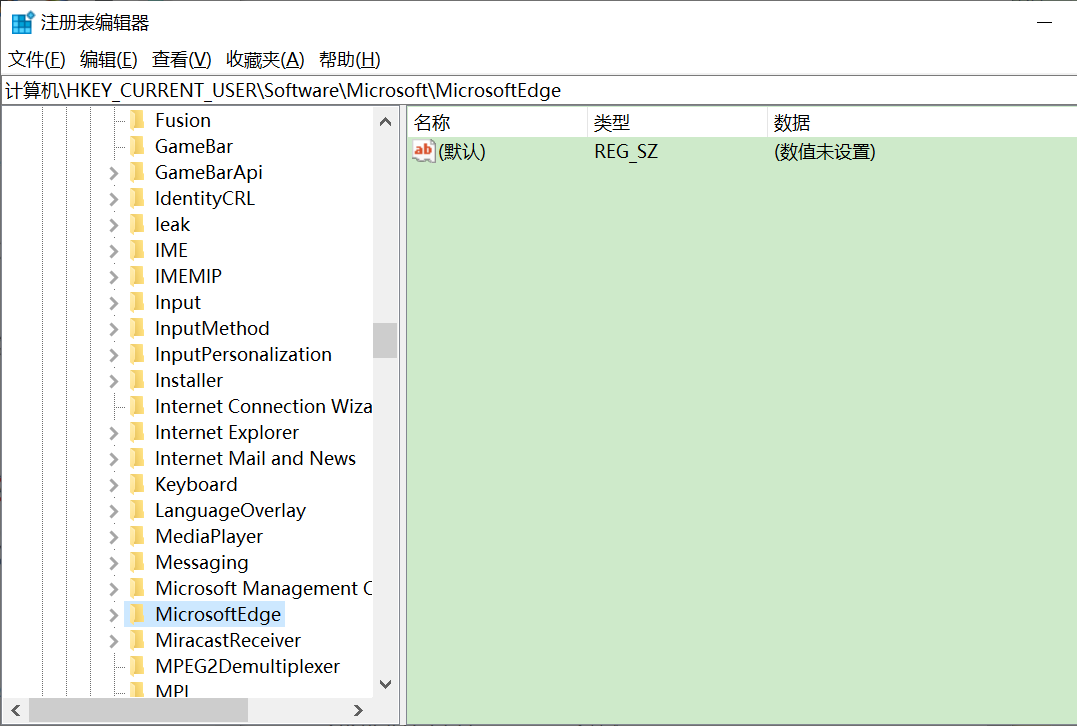
Task: Select the Keyboard folder icon
Action: click(137, 484)
